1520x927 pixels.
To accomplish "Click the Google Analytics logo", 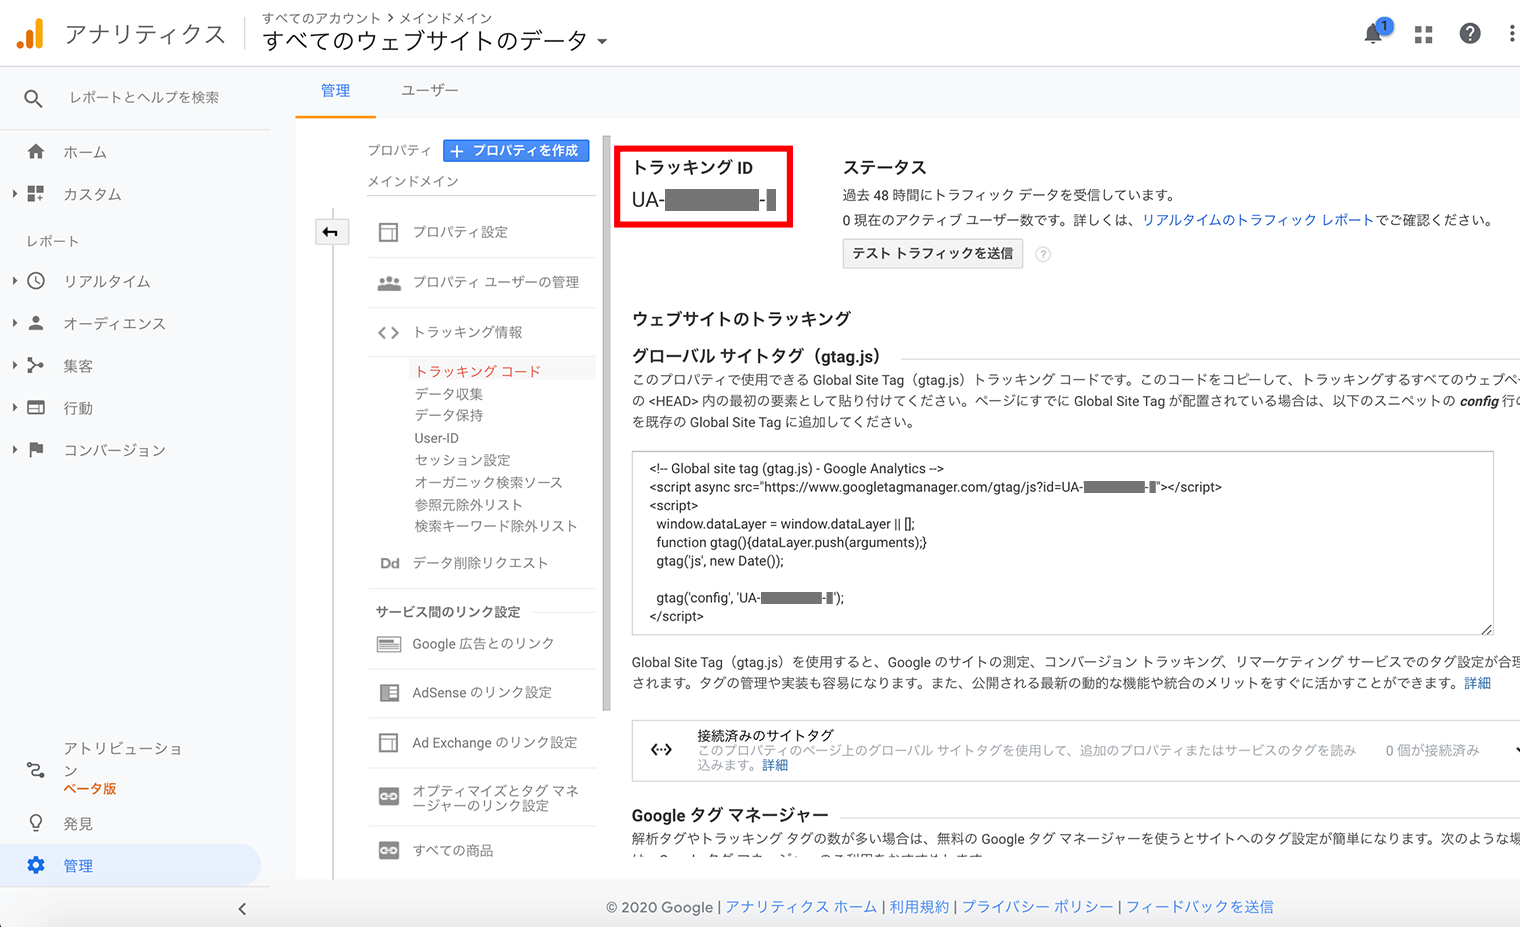I will 30,34.
